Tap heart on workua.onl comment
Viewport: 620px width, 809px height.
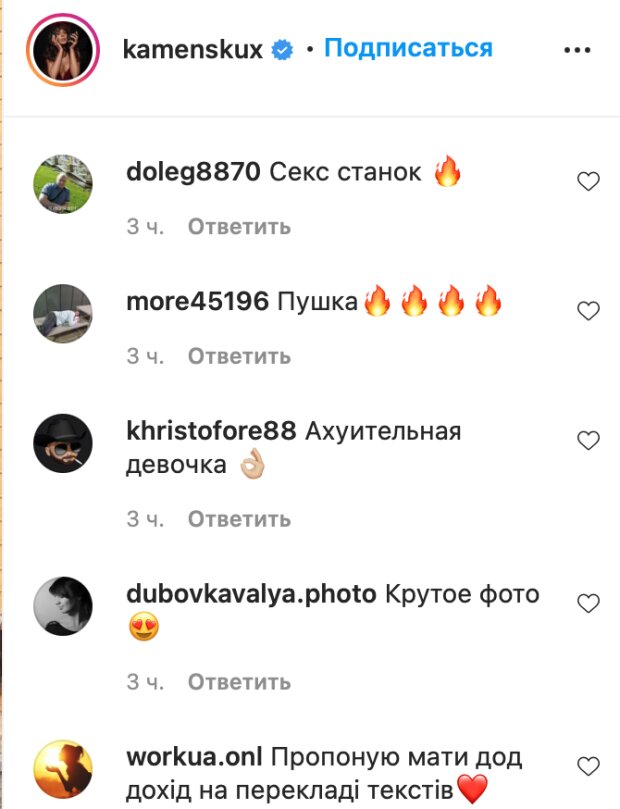click(x=588, y=766)
